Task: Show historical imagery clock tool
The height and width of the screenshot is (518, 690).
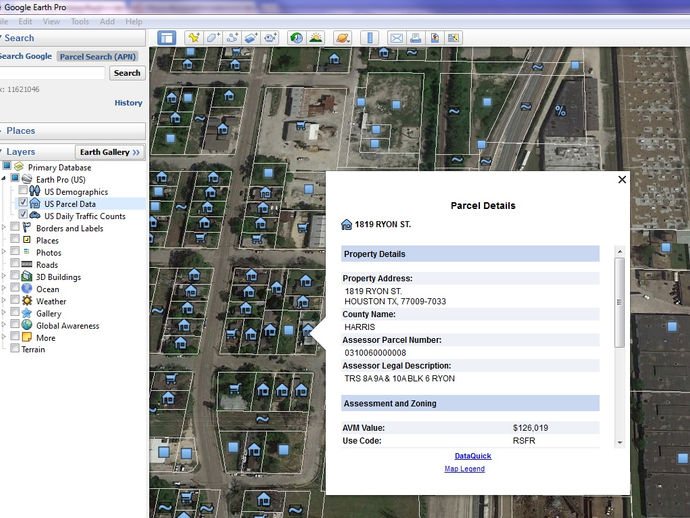Action: 297,38
